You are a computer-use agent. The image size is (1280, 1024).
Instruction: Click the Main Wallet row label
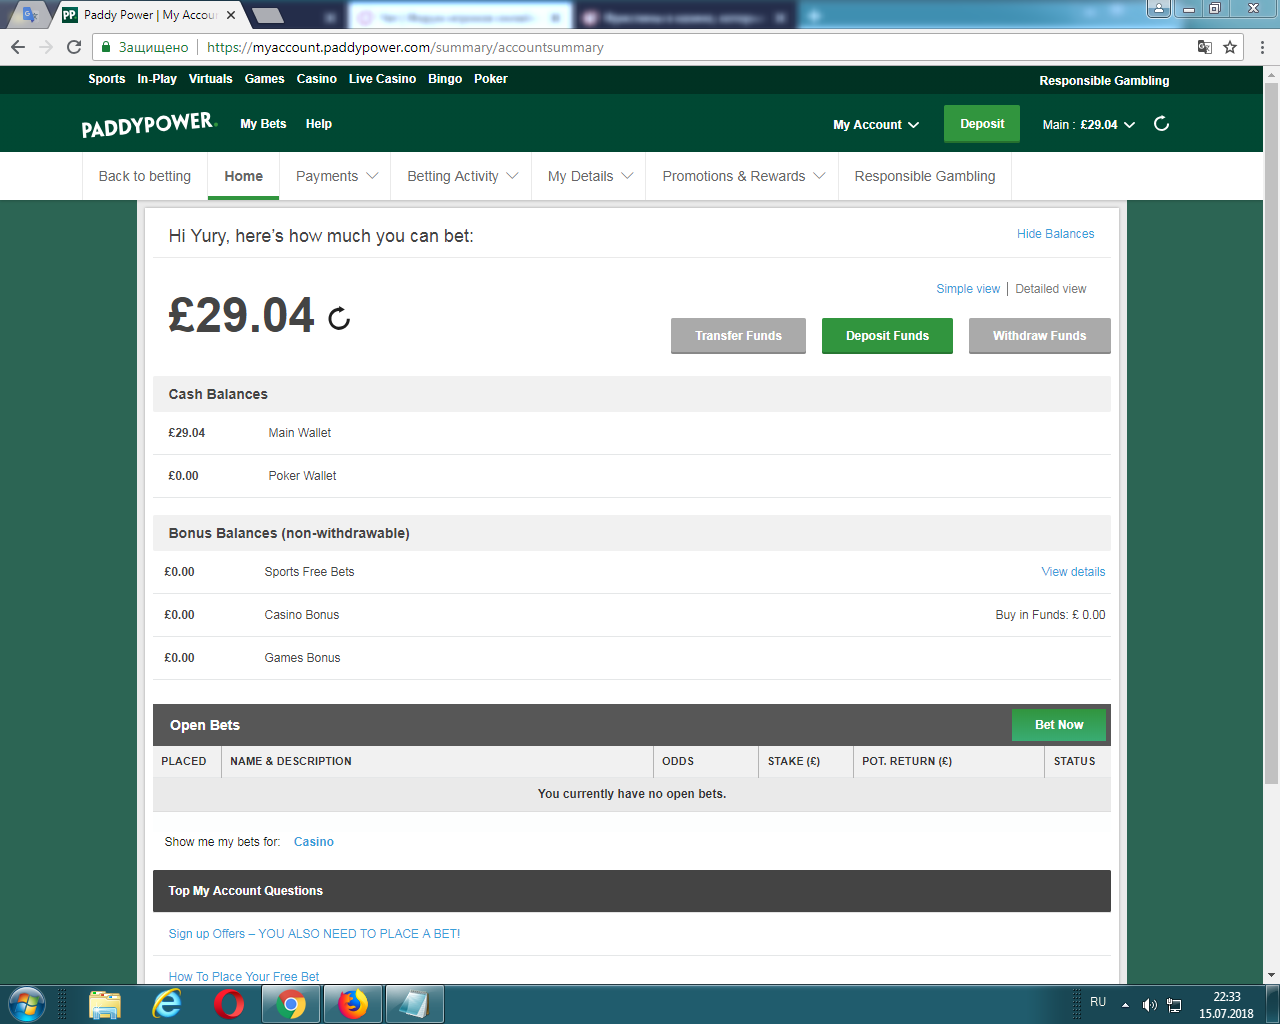[300, 433]
